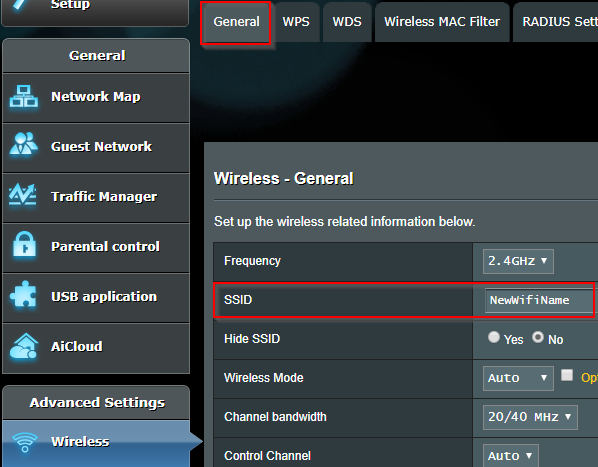Click the General section header in sidebar

tap(96, 56)
